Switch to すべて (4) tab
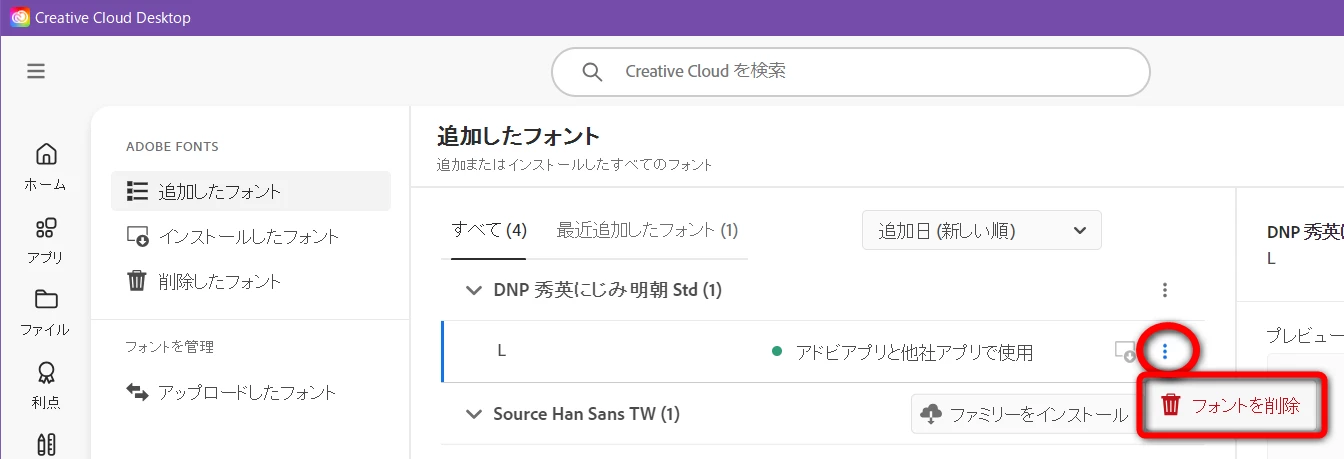This screenshot has height=459, width=1344. tap(489, 231)
